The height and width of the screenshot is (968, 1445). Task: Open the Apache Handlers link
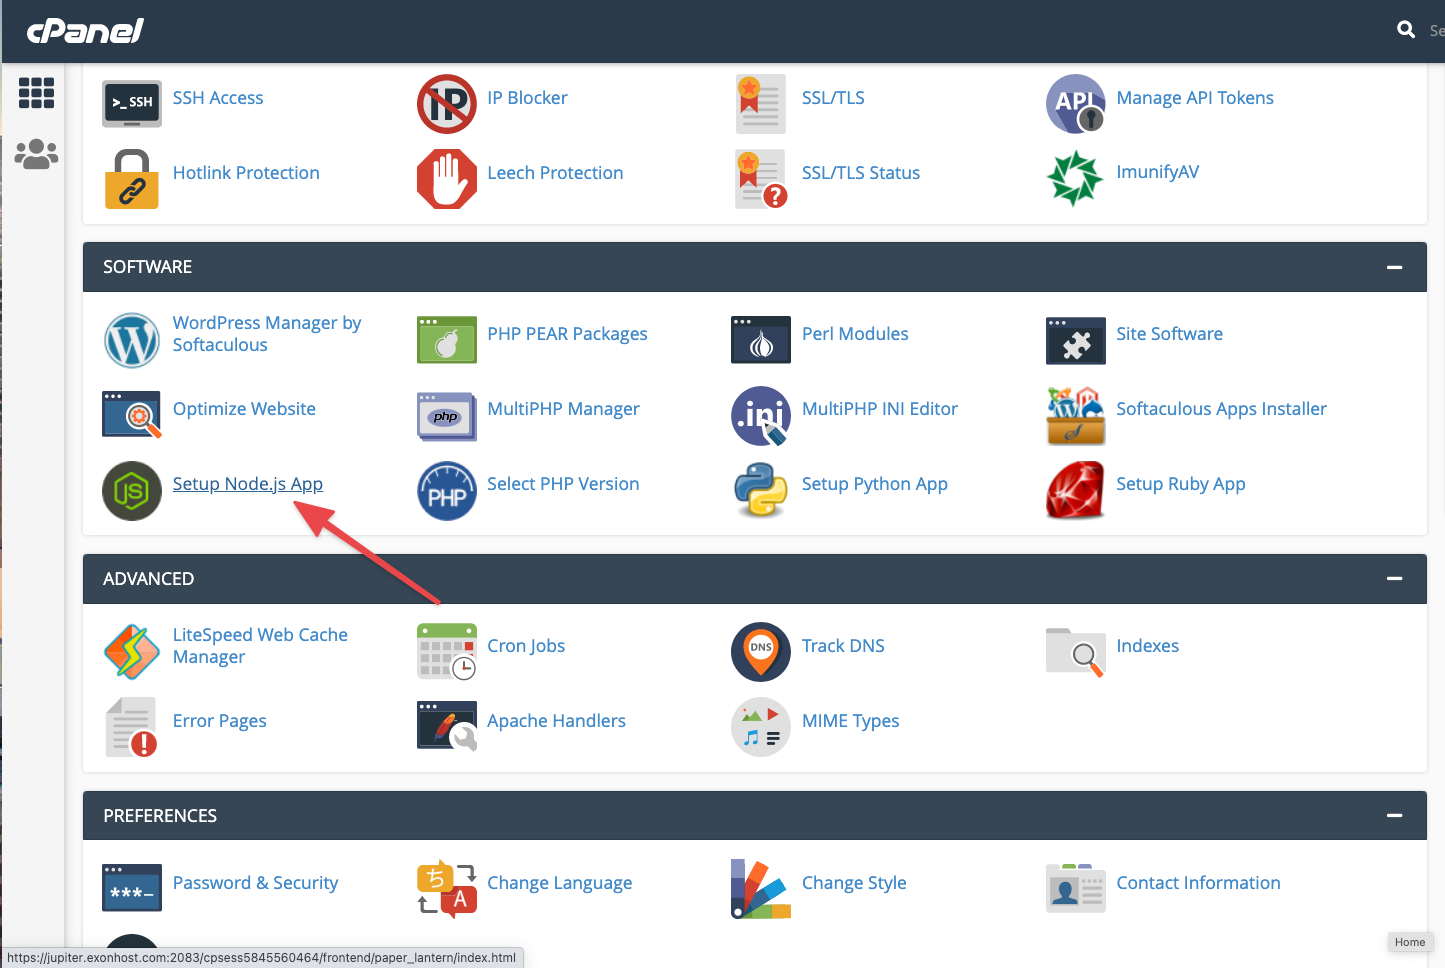pyautogui.click(x=556, y=721)
